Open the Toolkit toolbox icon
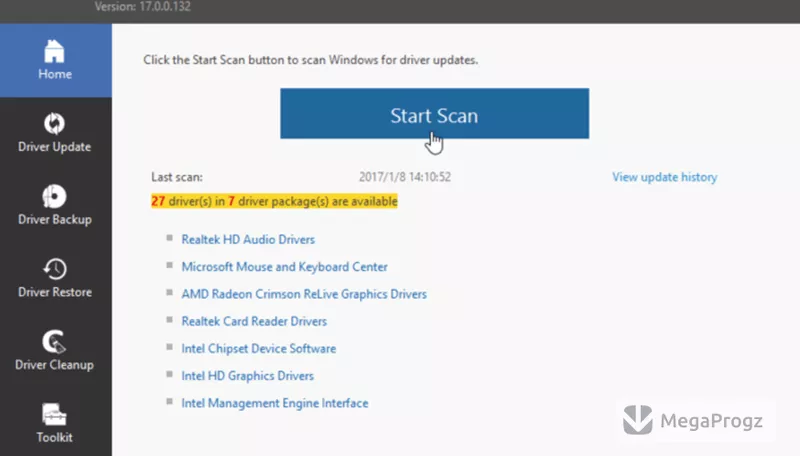 (54, 415)
